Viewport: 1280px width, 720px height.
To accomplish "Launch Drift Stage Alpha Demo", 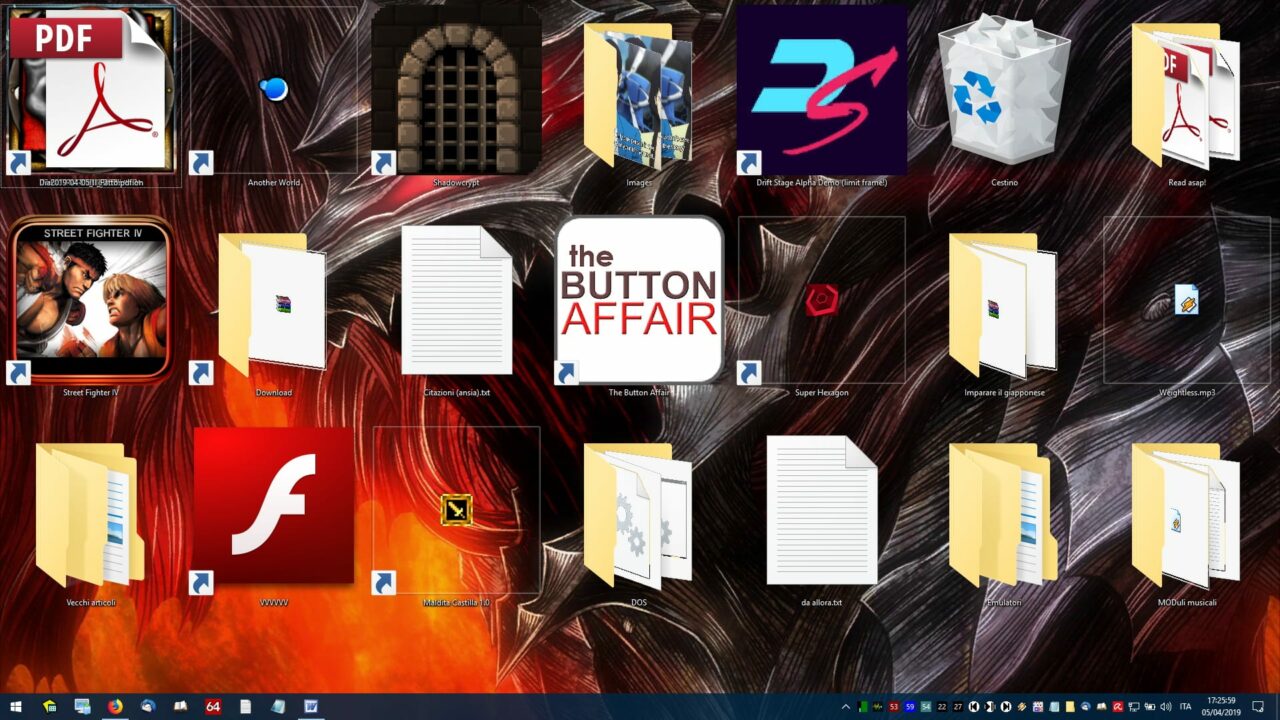I will click(821, 90).
